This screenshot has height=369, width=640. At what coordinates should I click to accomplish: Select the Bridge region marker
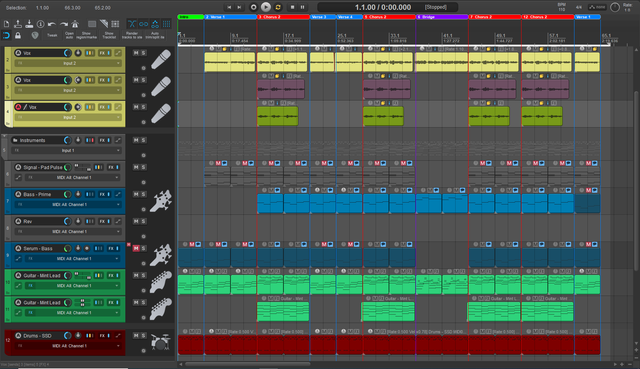(442, 17)
